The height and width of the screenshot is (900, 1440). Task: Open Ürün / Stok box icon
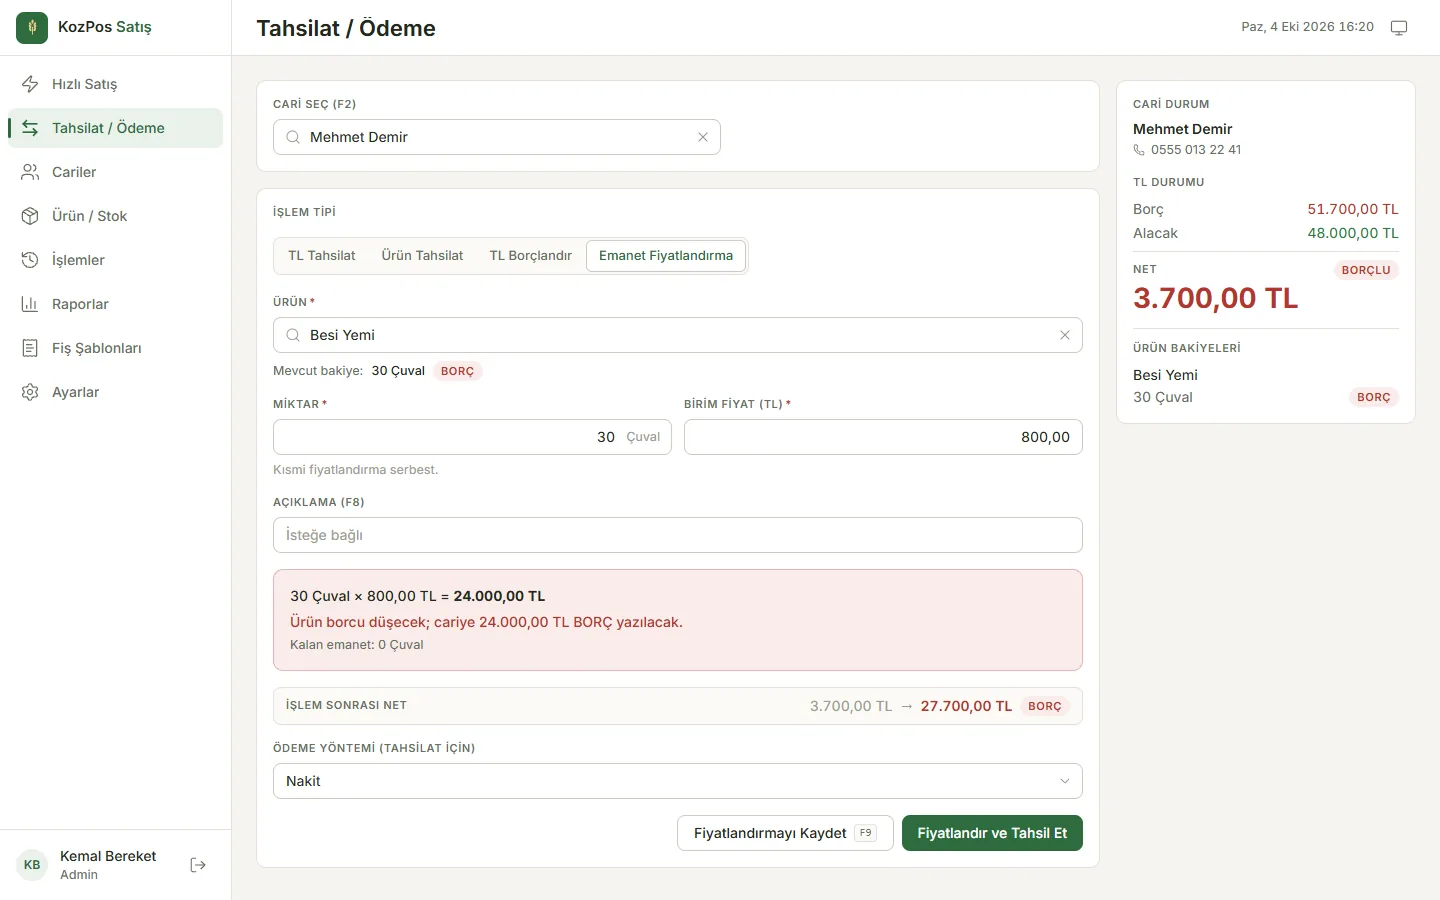[x=30, y=216]
